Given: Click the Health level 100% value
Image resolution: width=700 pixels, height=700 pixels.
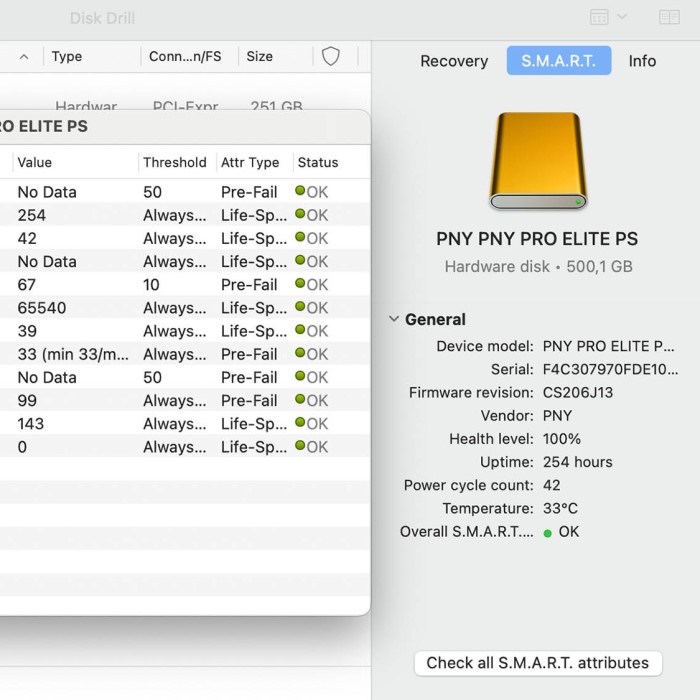Looking at the screenshot, I should pos(562,439).
